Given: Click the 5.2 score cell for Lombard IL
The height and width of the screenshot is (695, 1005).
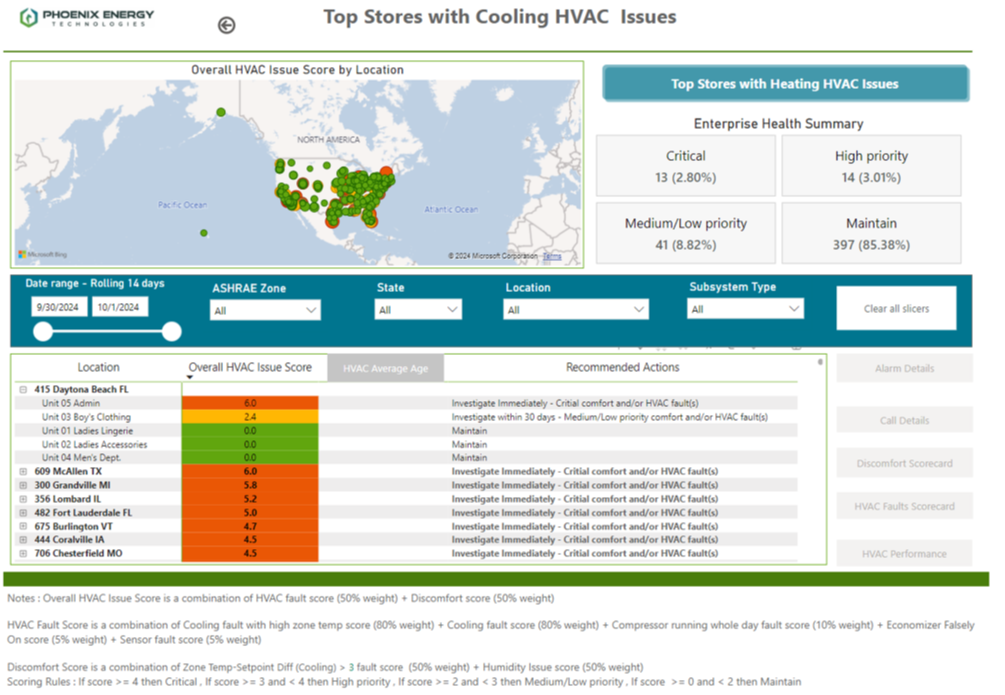Looking at the screenshot, I should click(x=250, y=499).
